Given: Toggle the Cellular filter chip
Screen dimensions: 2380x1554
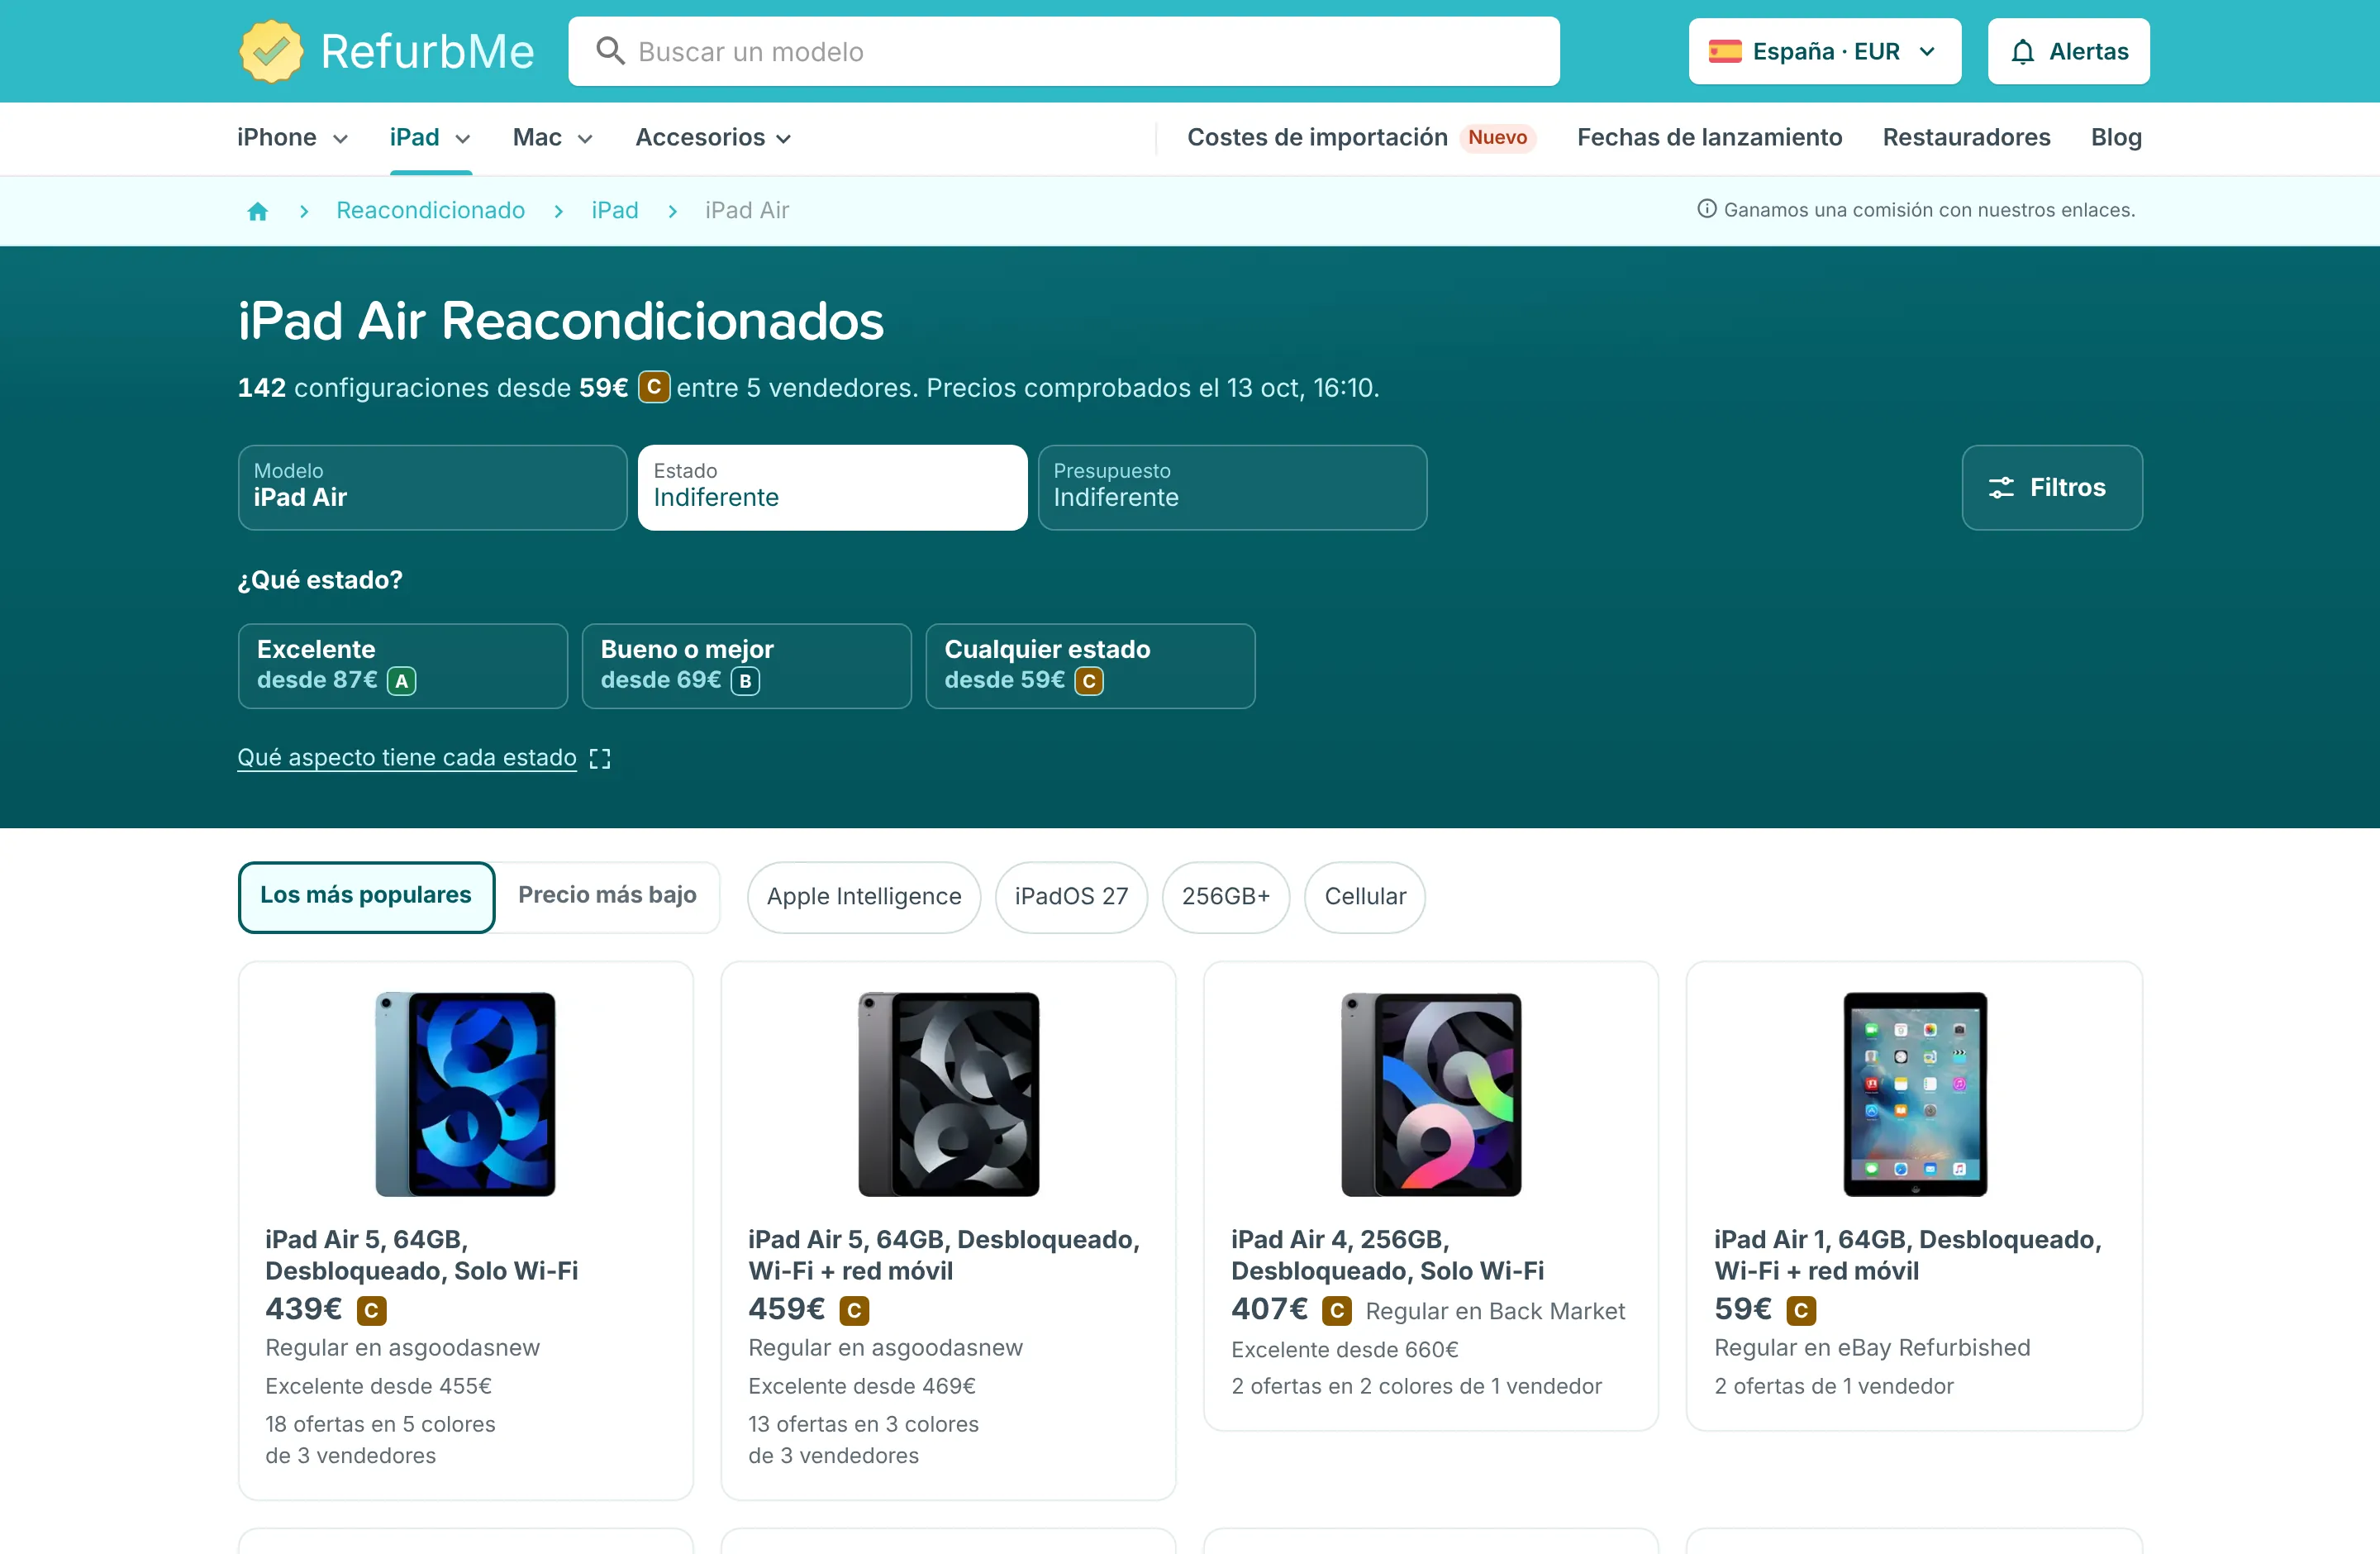Looking at the screenshot, I should (1365, 897).
